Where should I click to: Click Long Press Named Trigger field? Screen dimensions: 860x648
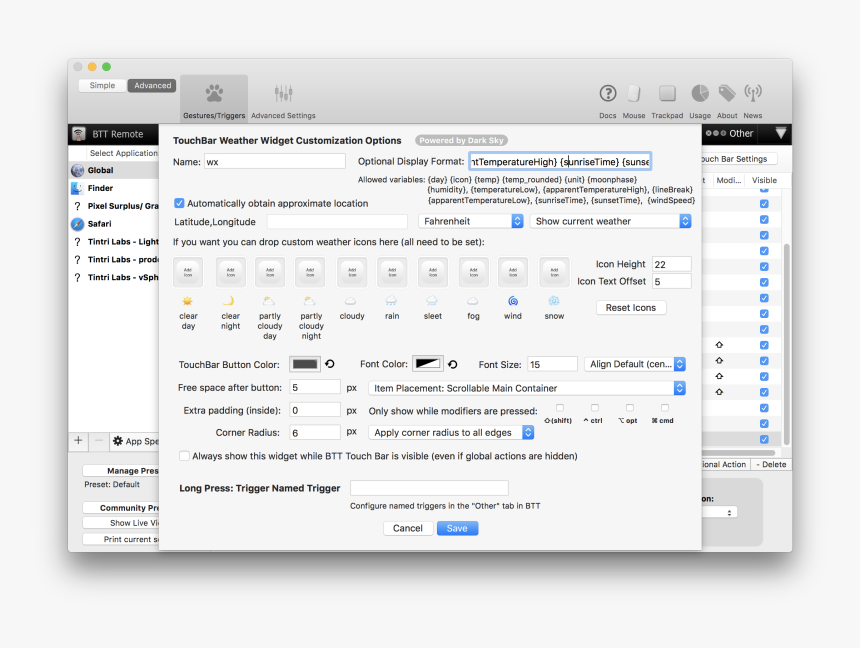[429, 488]
